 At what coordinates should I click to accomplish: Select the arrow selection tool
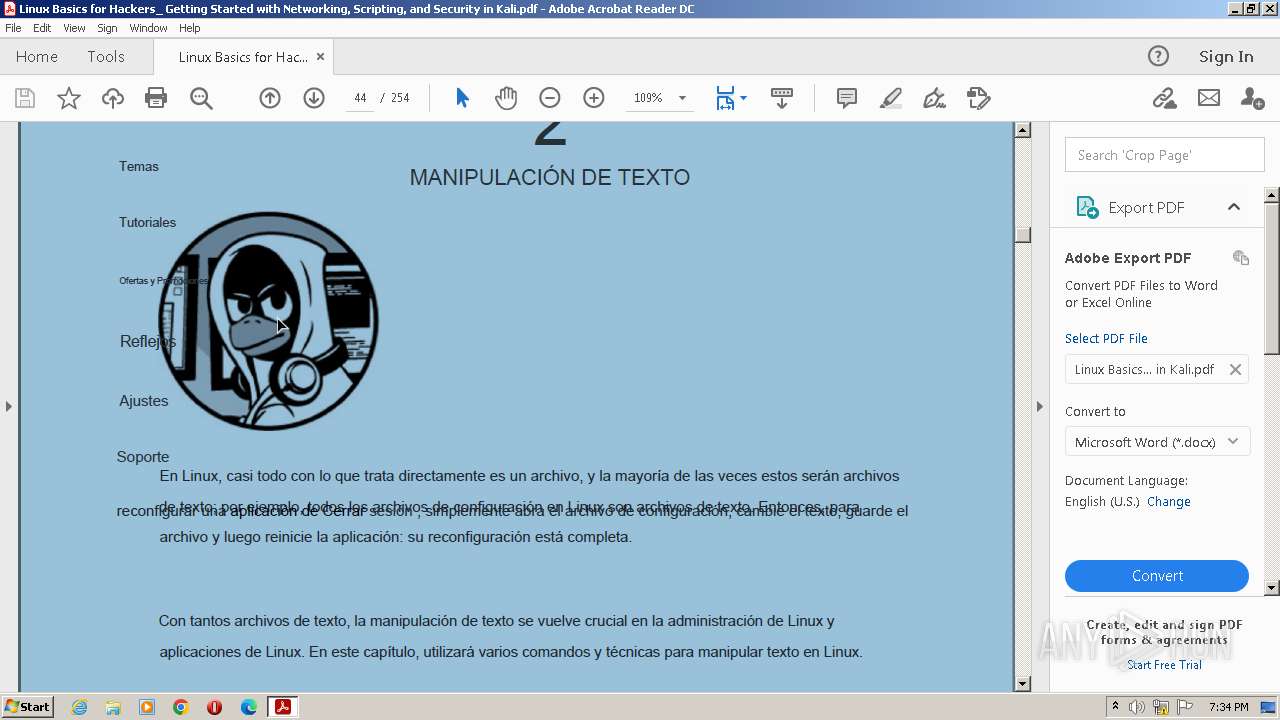point(462,98)
